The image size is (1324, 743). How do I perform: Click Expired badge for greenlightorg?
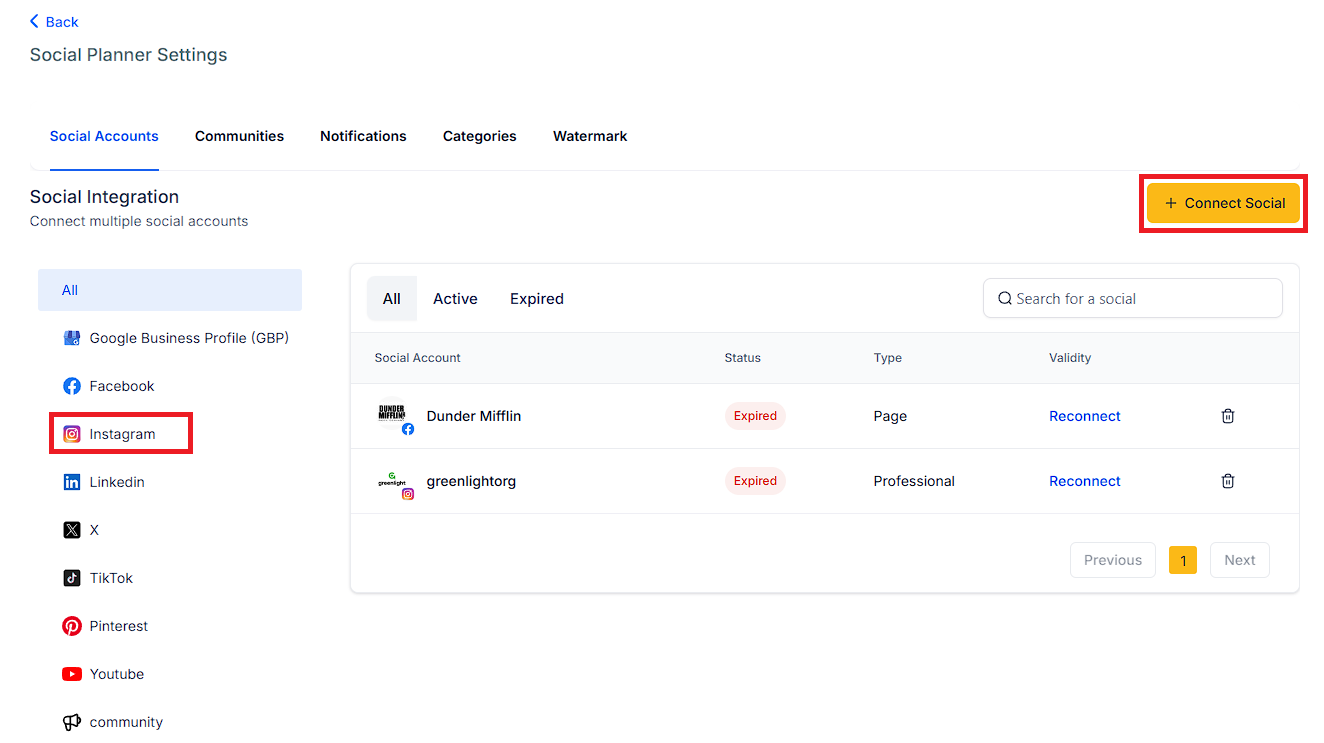pyautogui.click(x=755, y=481)
